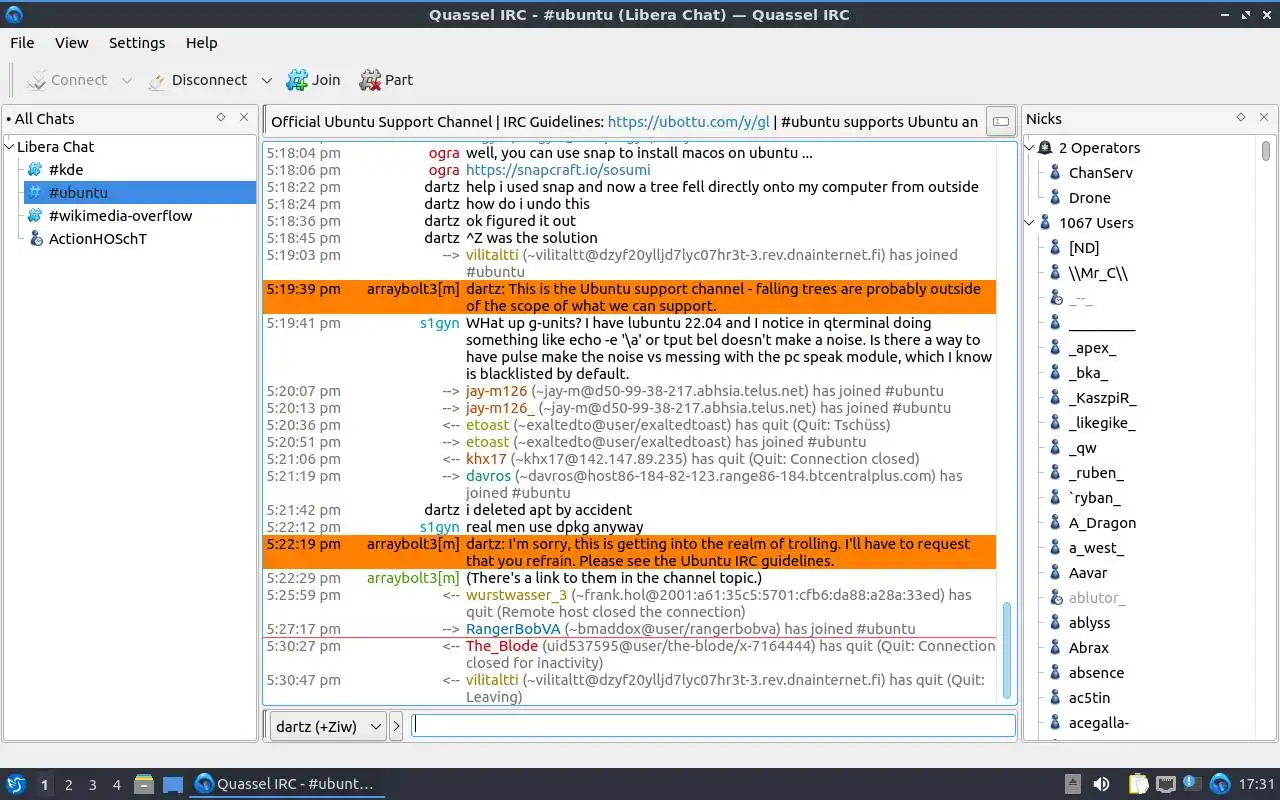The width and height of the screenshot is (1280, 800).
Task: Open the View menu
Action: tap(72, 43)
